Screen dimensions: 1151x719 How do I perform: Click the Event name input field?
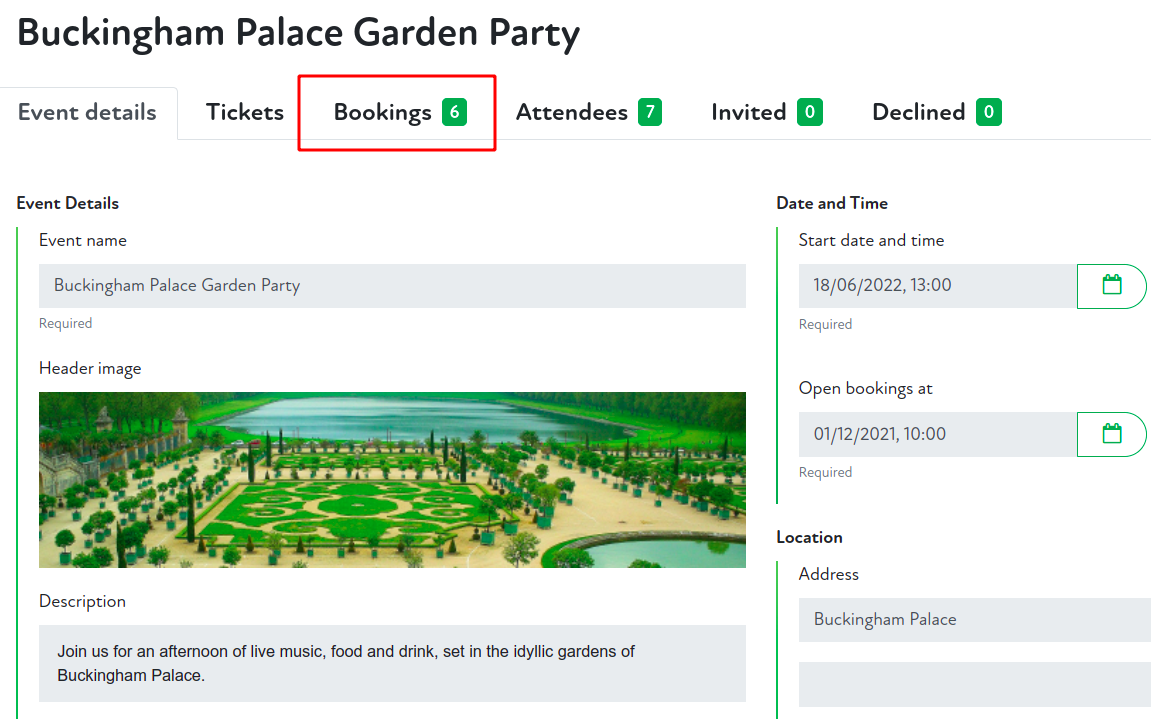(392, 286)
